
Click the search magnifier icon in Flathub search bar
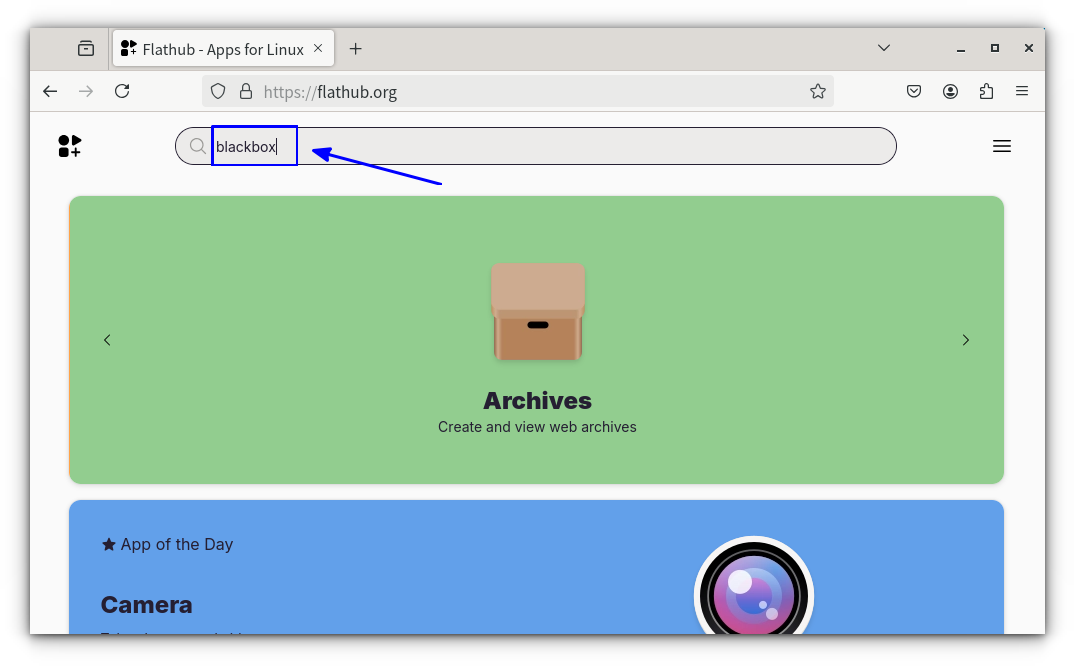coord(197,146)
